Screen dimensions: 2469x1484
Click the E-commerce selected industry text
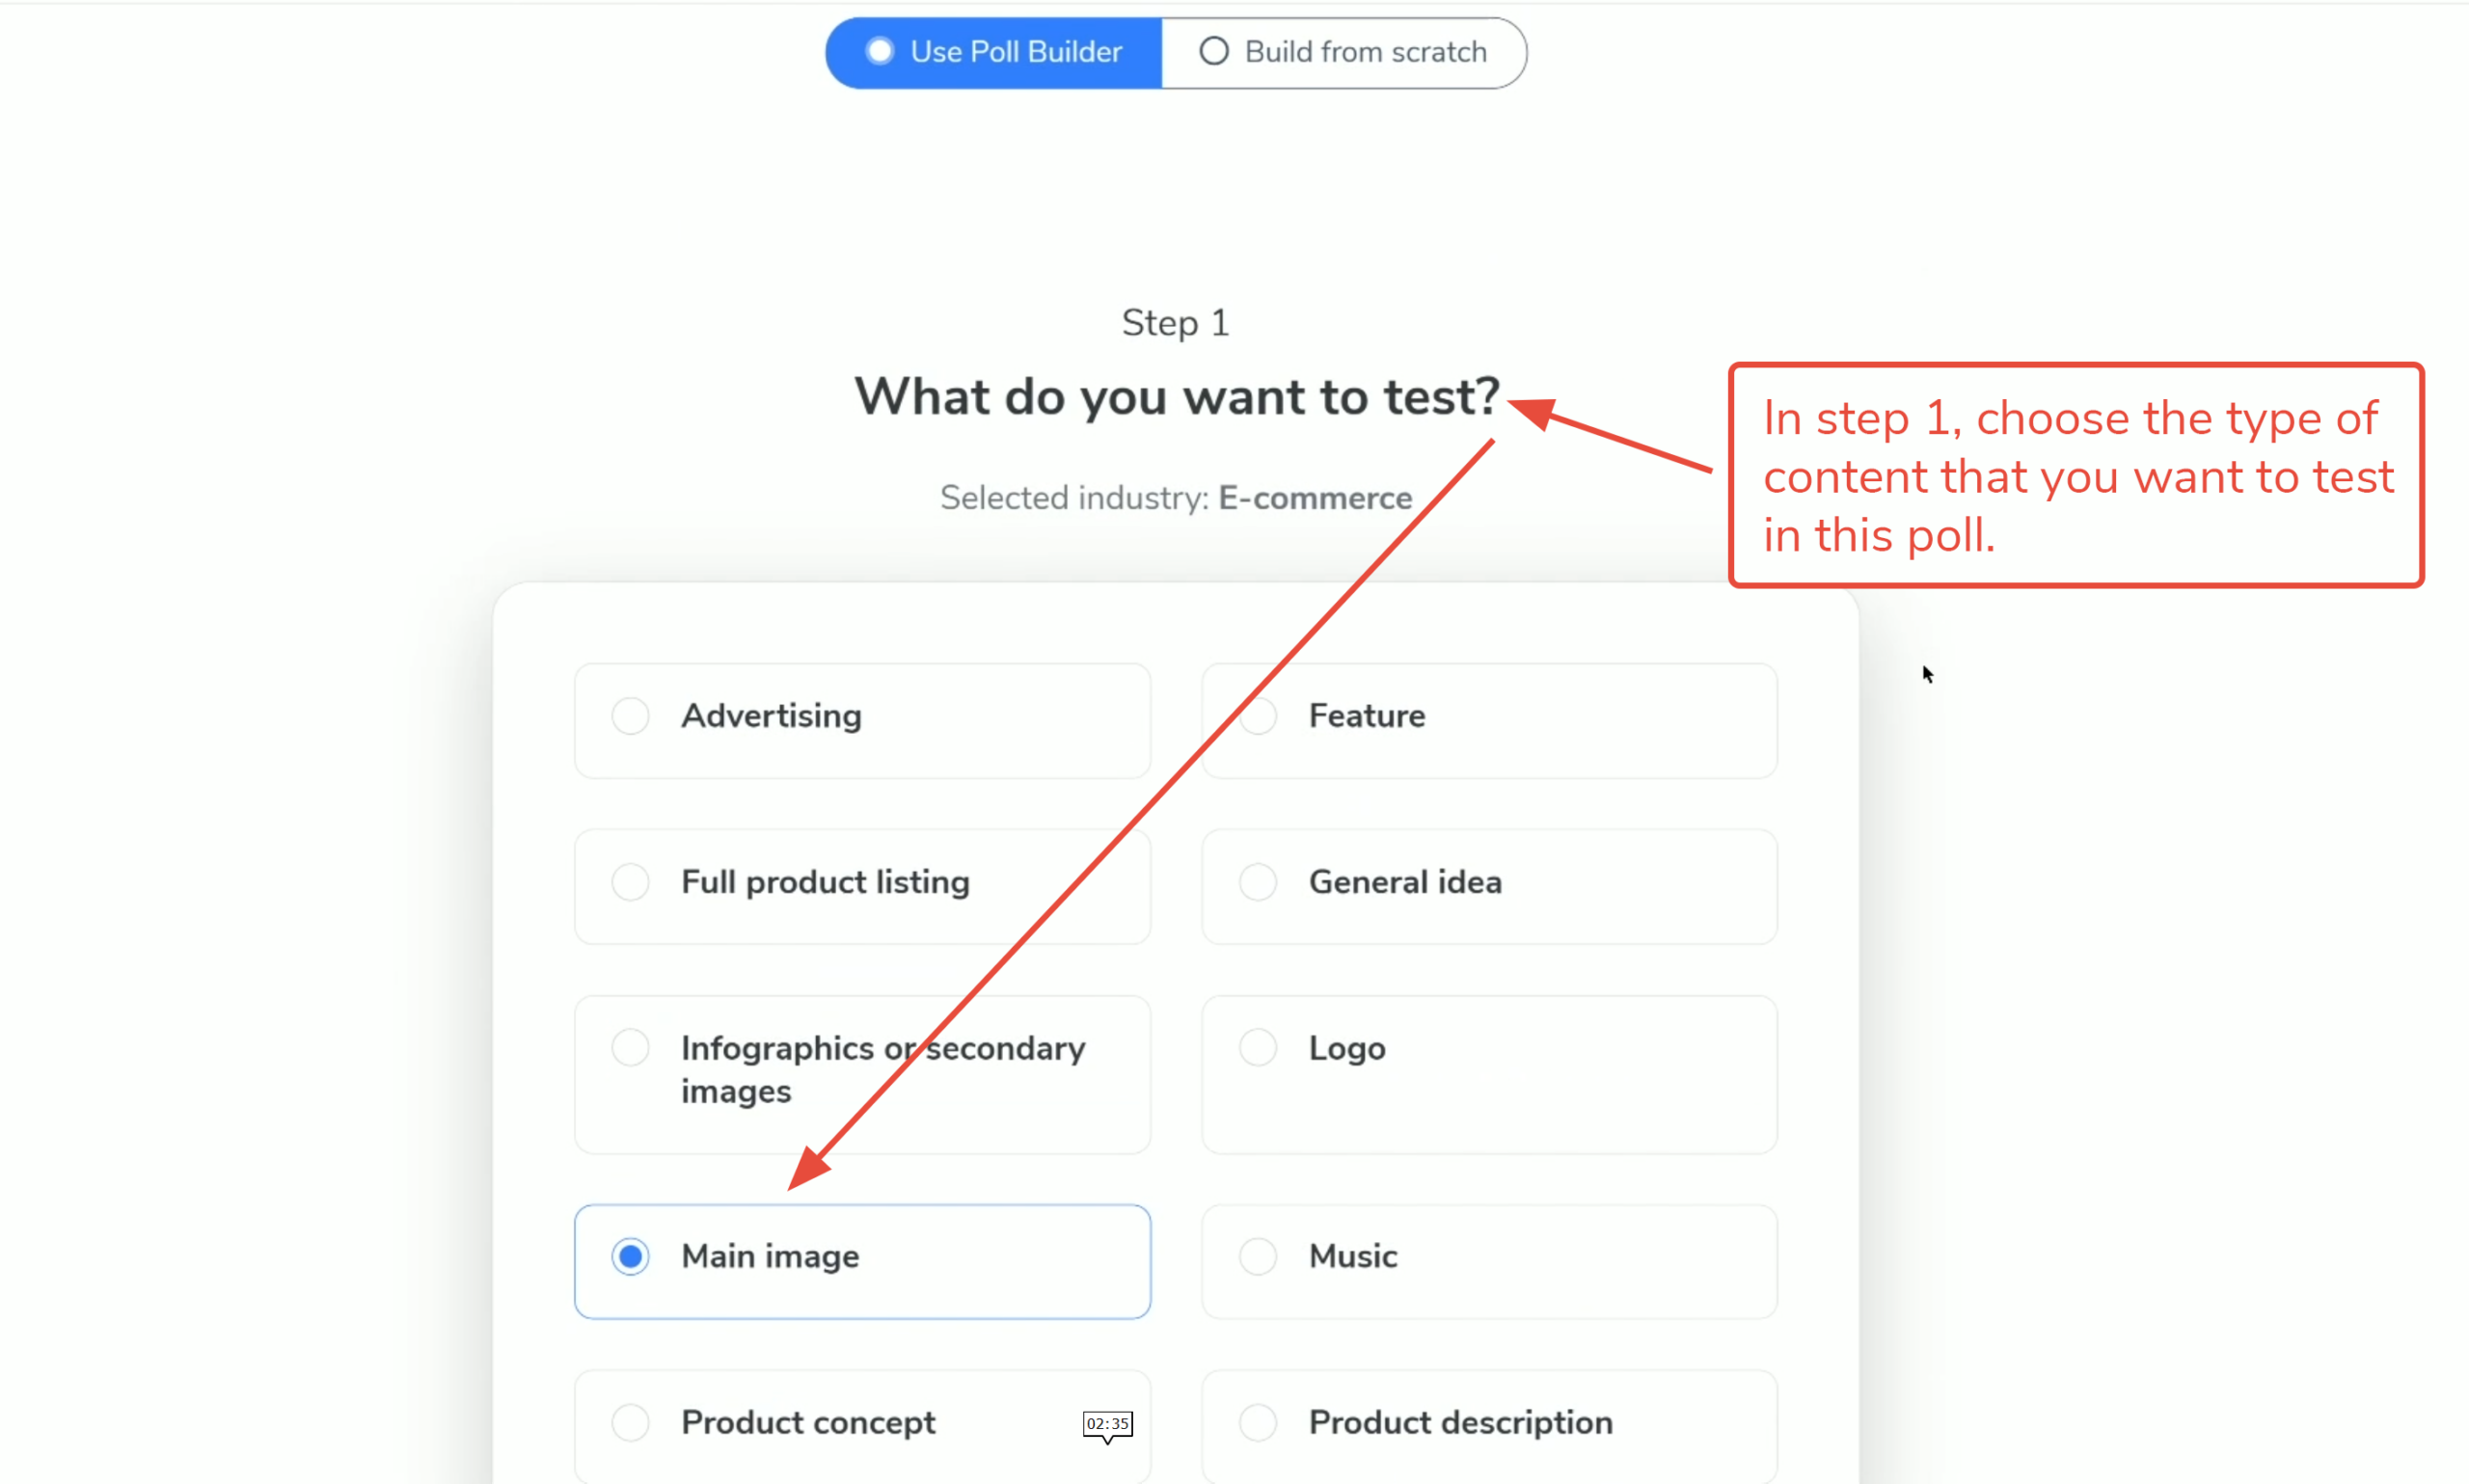tap(1314, 498)
